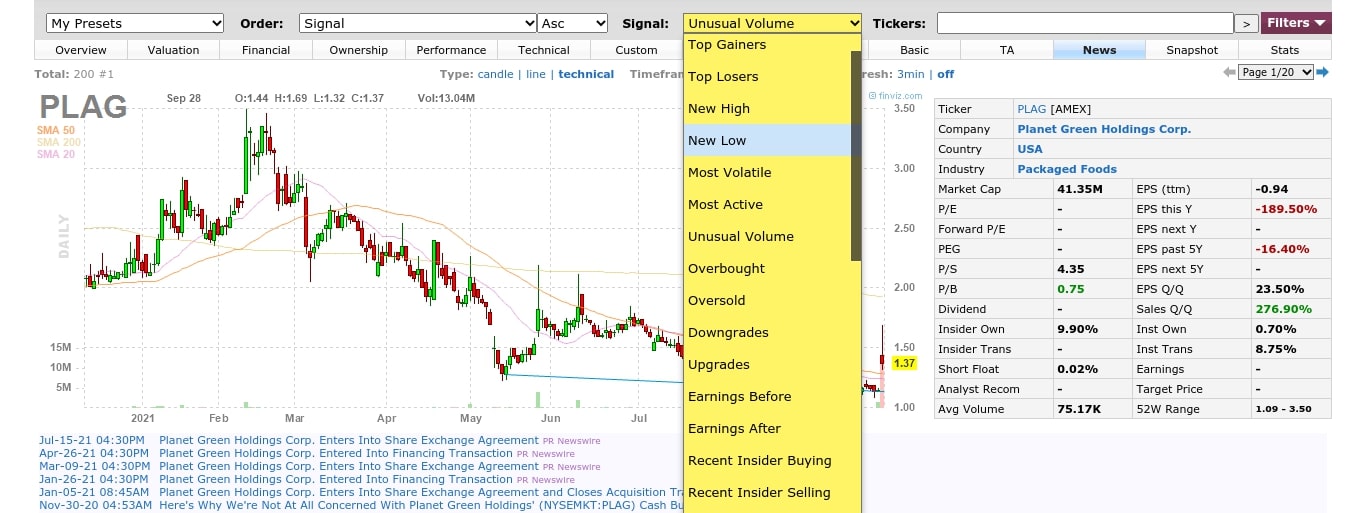The height and width of the screenshot is (513, 1366).
Task: Choose New Low from signal list
Action: coord(717,141)
